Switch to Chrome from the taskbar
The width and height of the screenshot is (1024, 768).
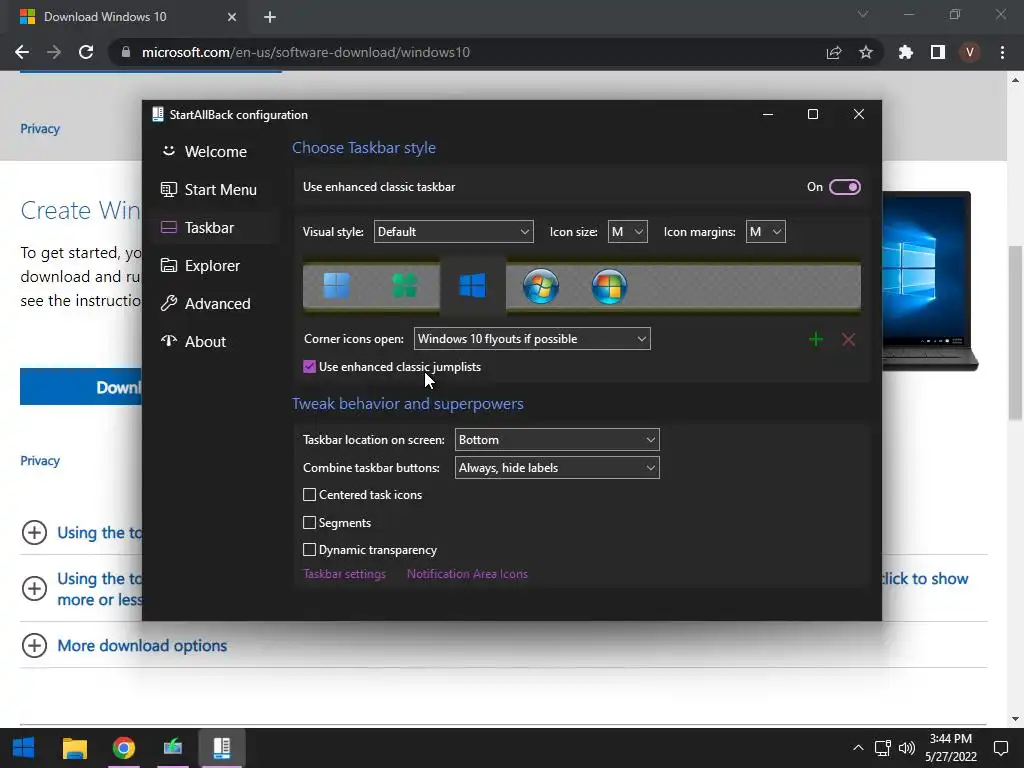click(123, 748)
